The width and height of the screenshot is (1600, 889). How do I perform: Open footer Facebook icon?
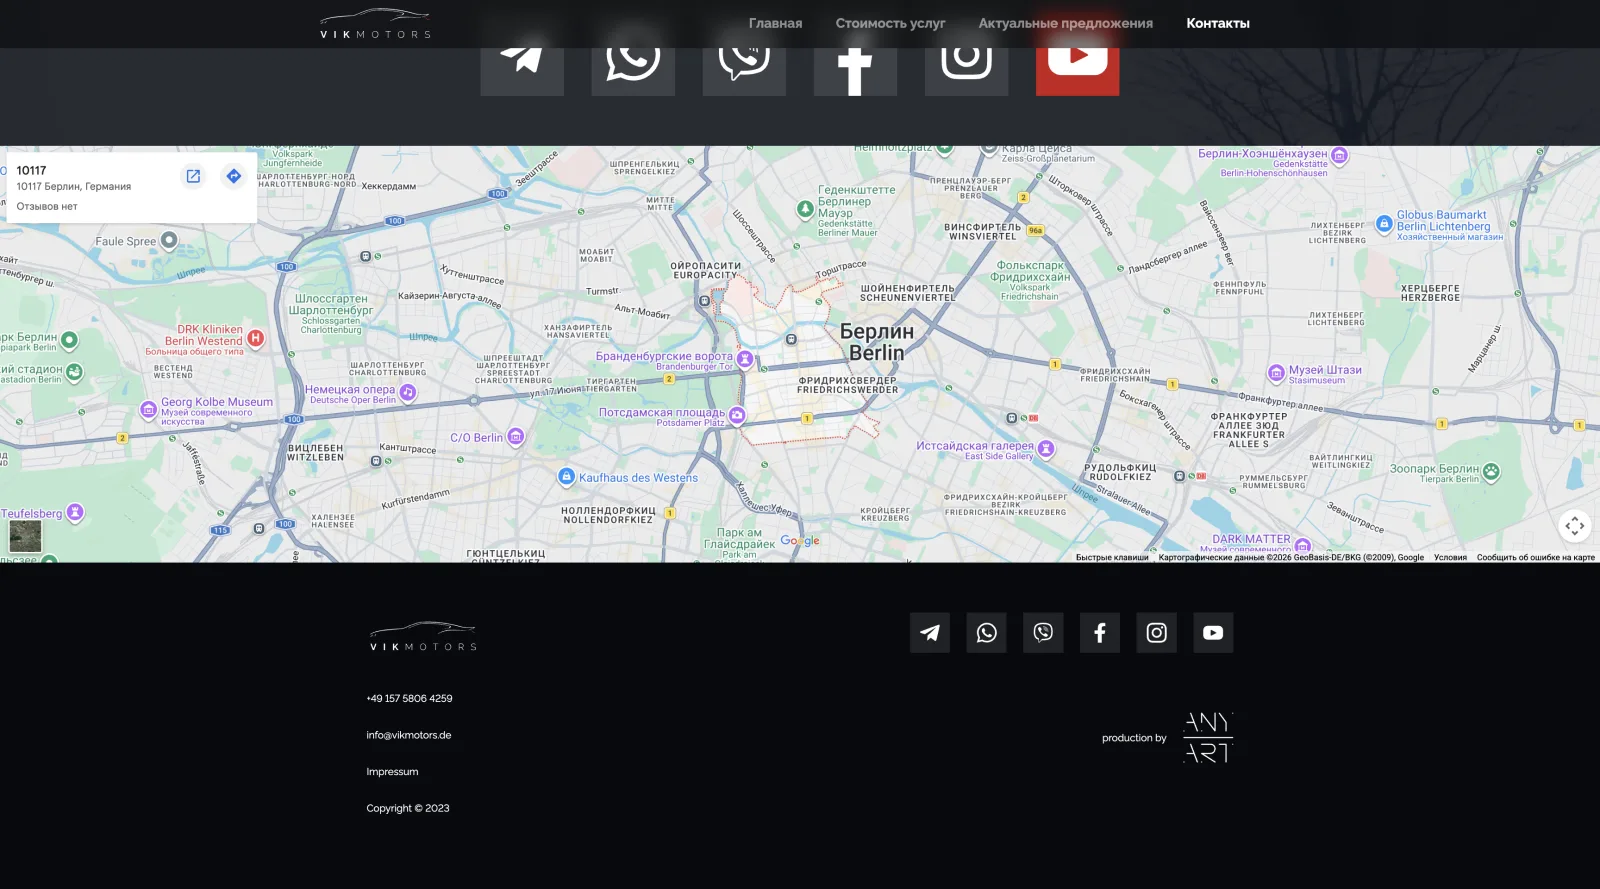coord(1100,633)
